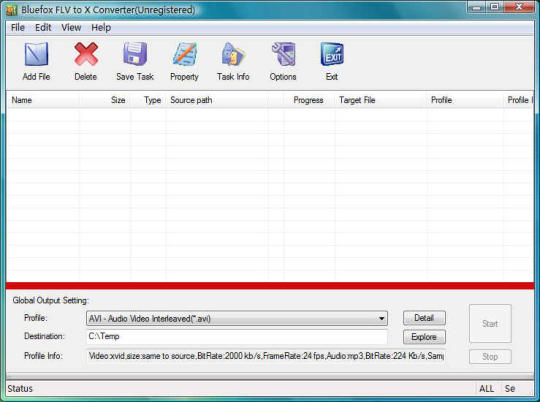Screen dimensions: 540x402
Task: Click the Explore button
Action: 424,337
